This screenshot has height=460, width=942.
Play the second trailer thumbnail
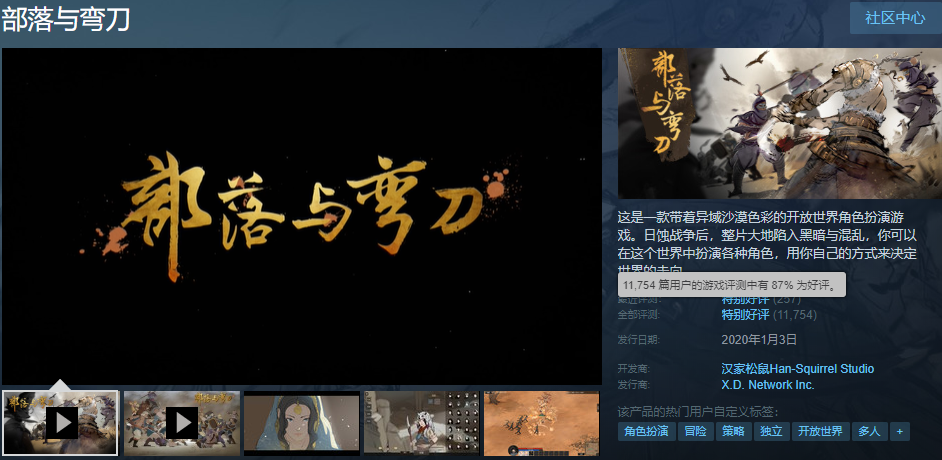(181, 423)
